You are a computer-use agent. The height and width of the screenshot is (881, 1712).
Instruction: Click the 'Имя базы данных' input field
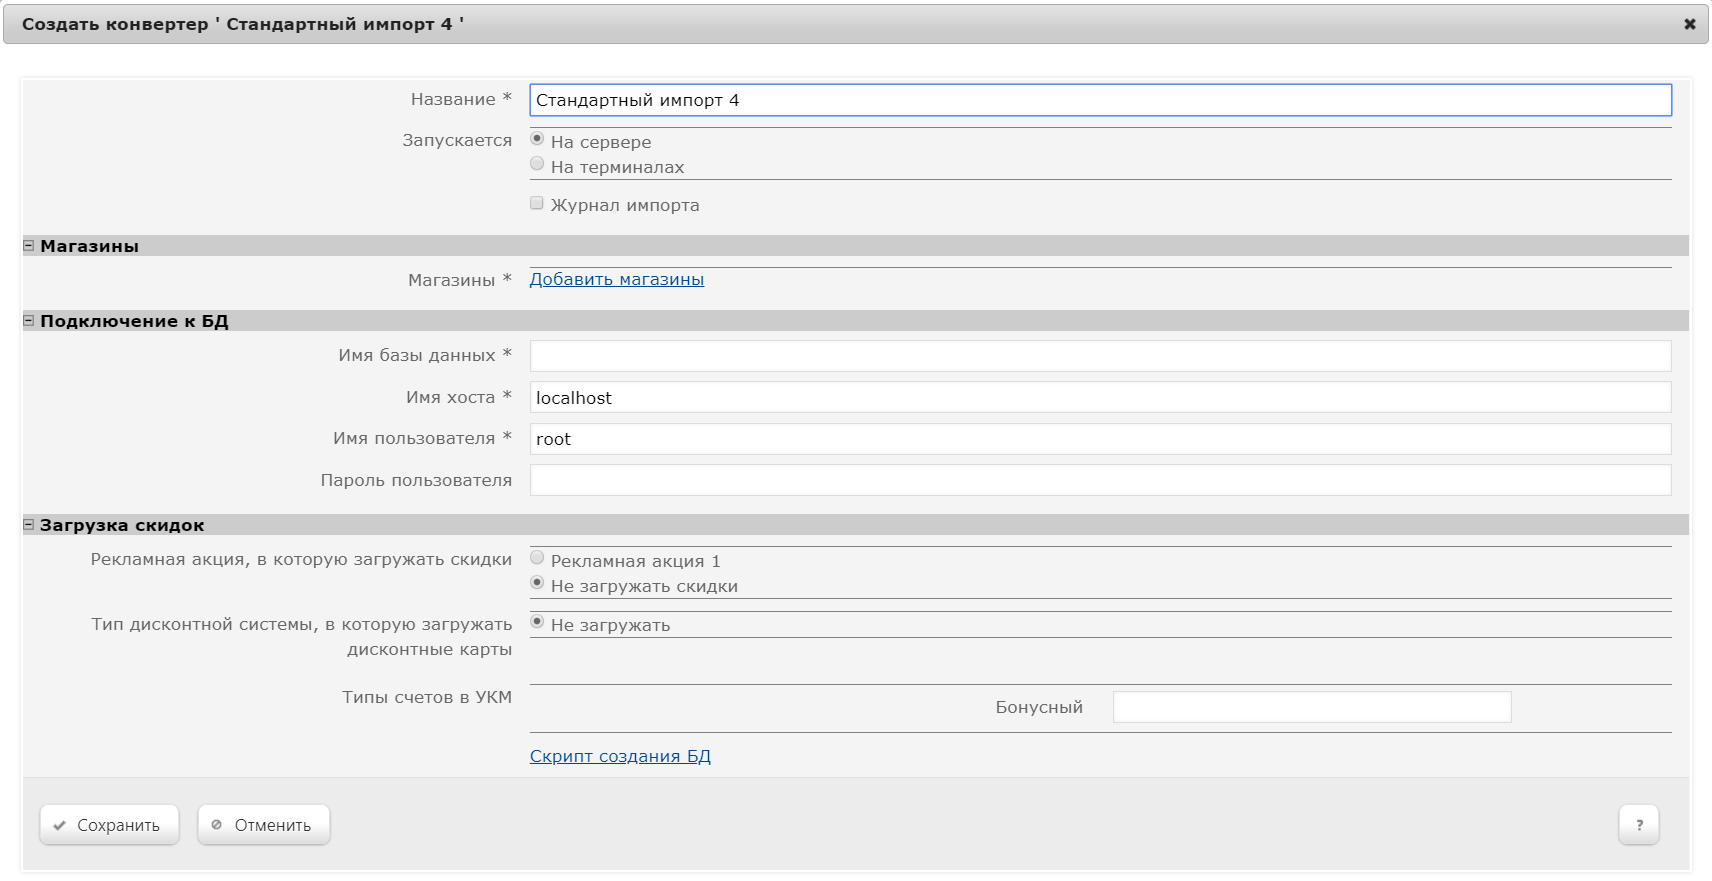(x=1100, y=356)
